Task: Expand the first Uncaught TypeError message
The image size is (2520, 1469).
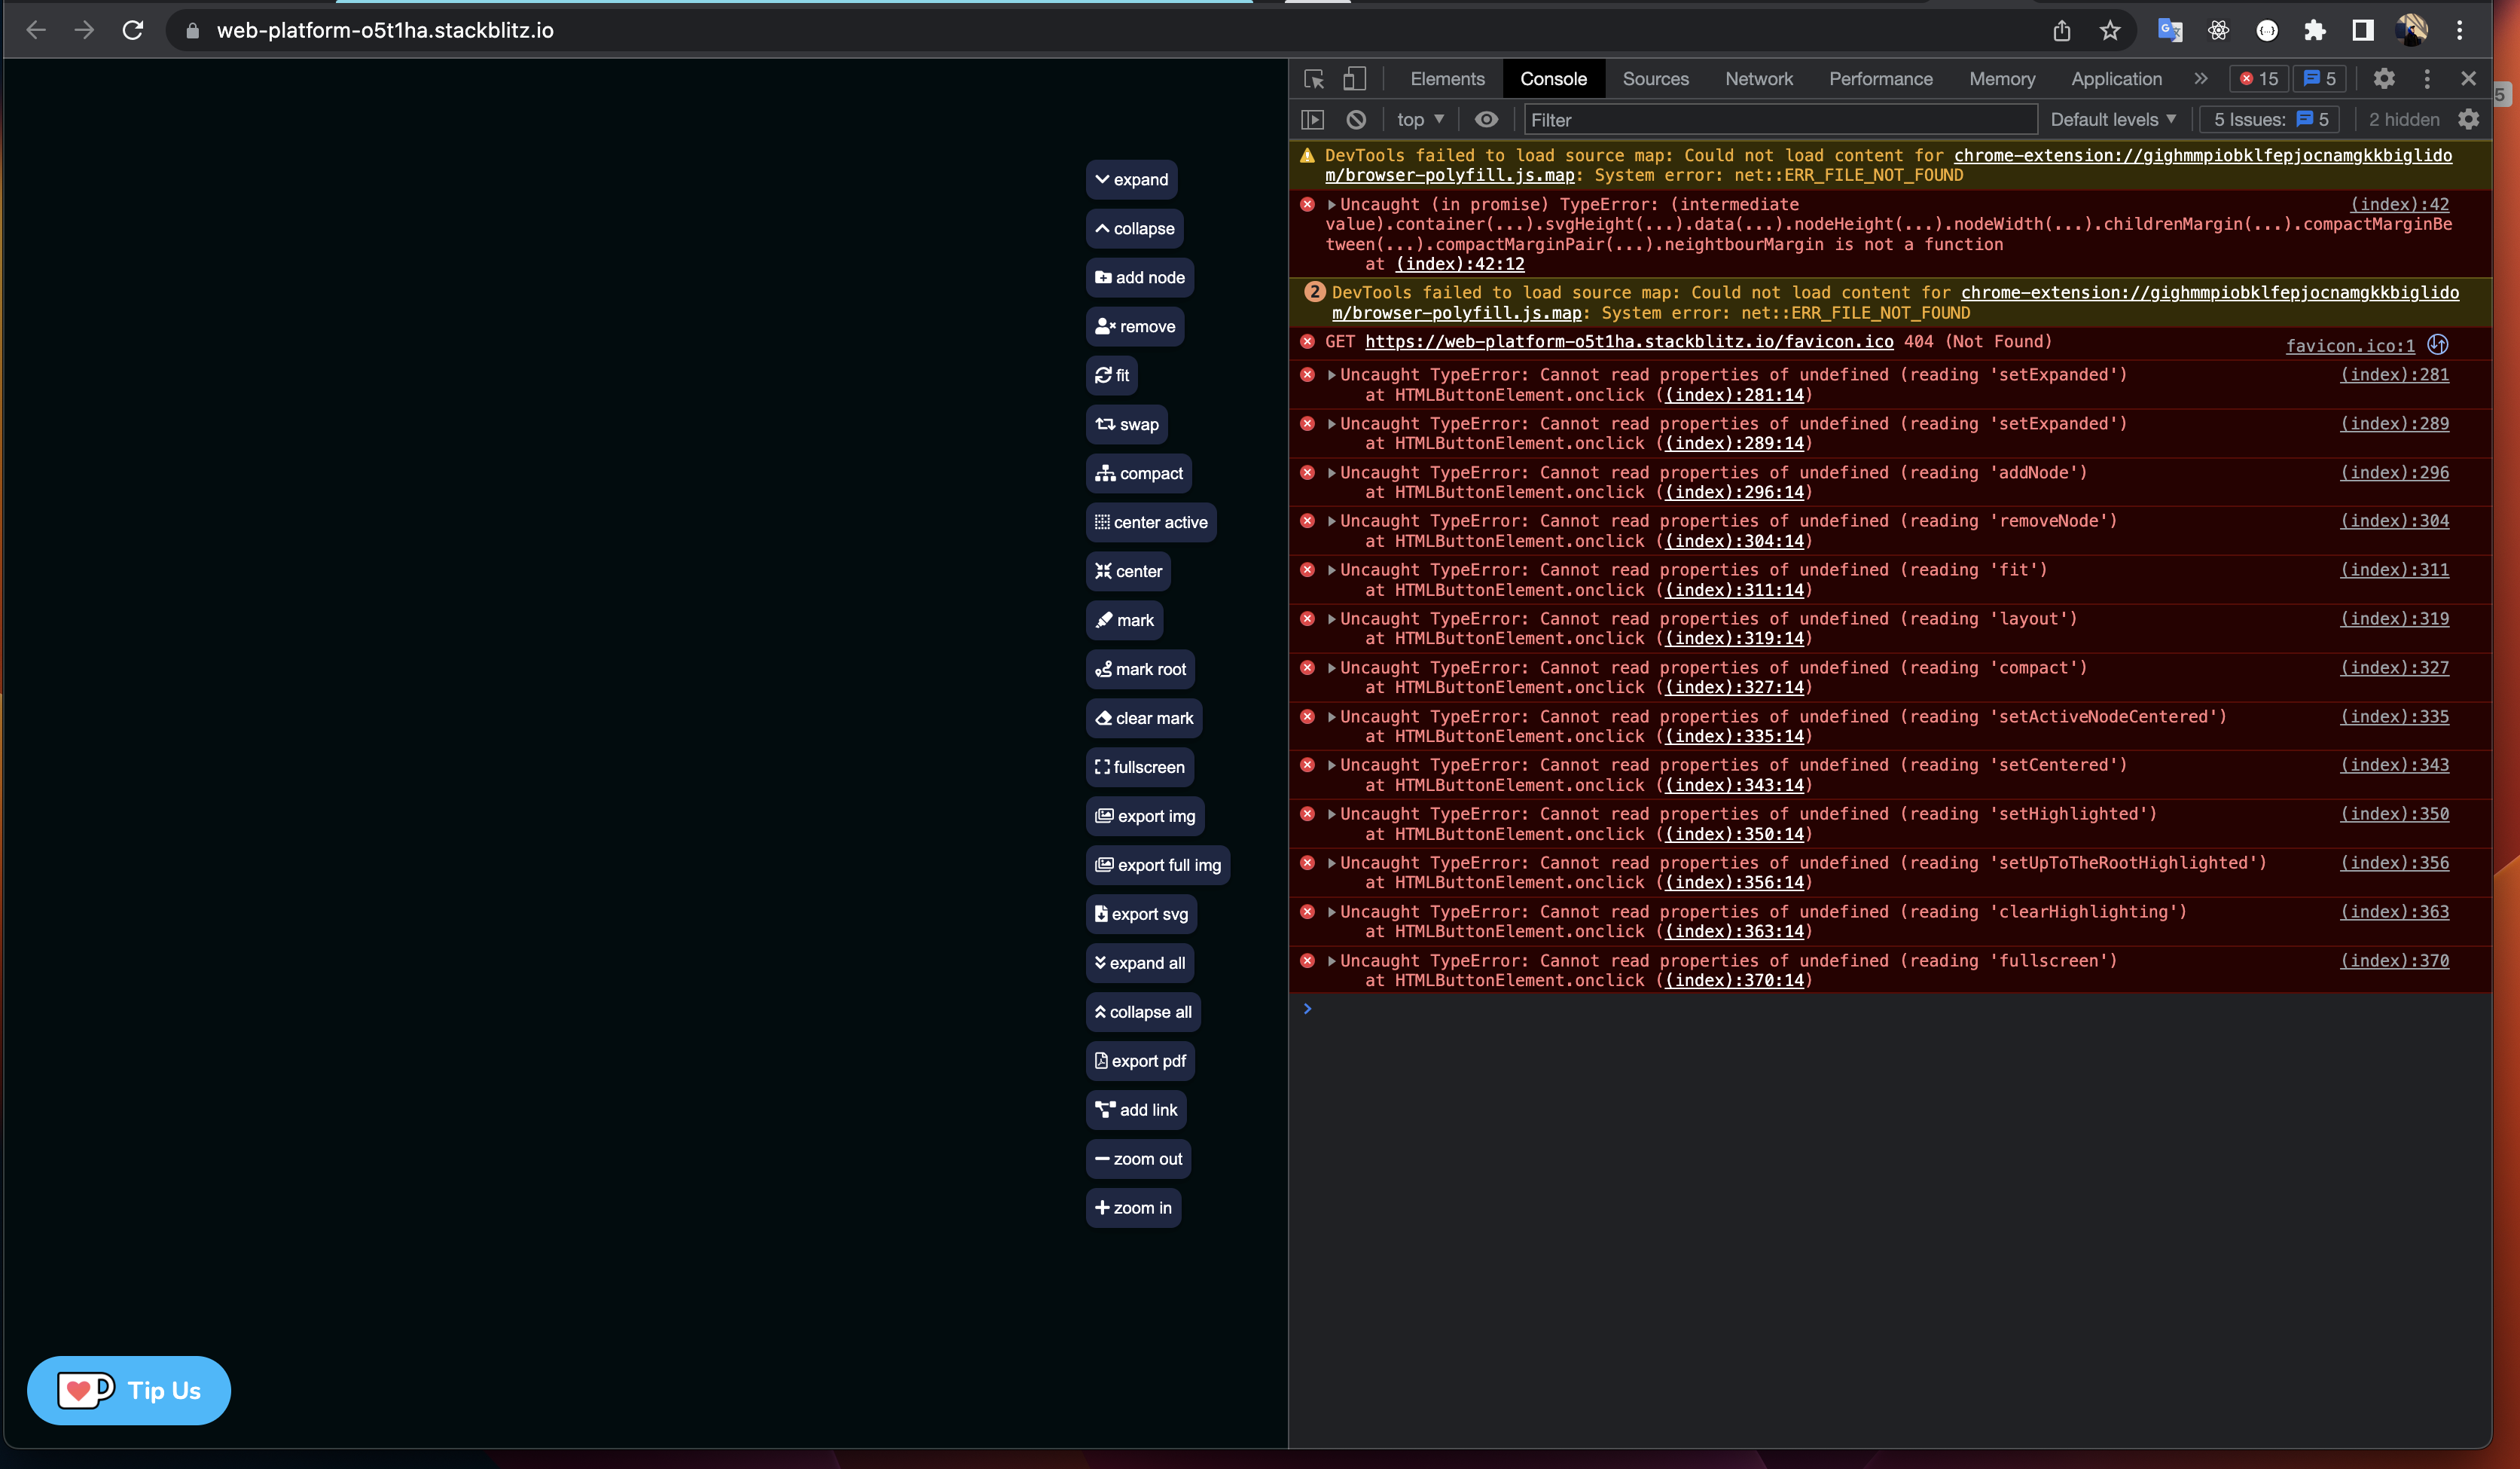Action: 1331,375
